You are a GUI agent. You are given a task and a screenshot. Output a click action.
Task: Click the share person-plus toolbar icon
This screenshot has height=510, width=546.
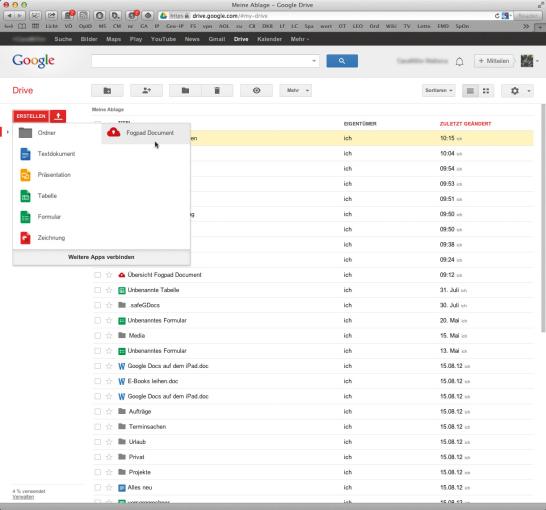point(146,91)
